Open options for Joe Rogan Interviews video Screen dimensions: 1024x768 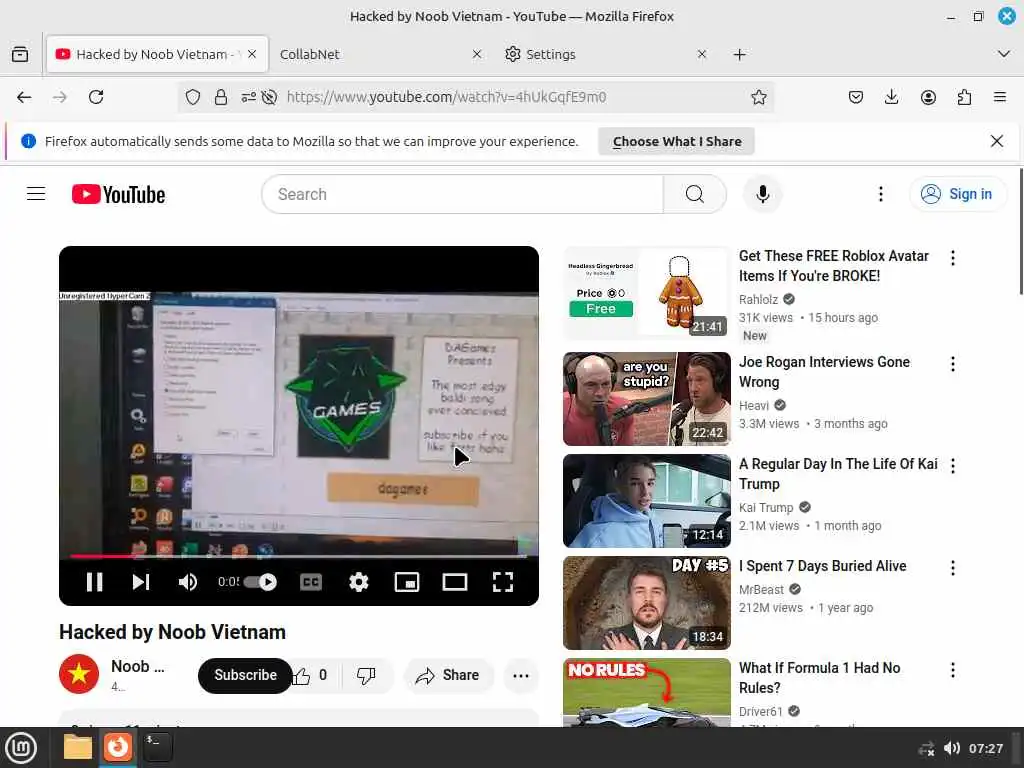[x=953, y=364]
